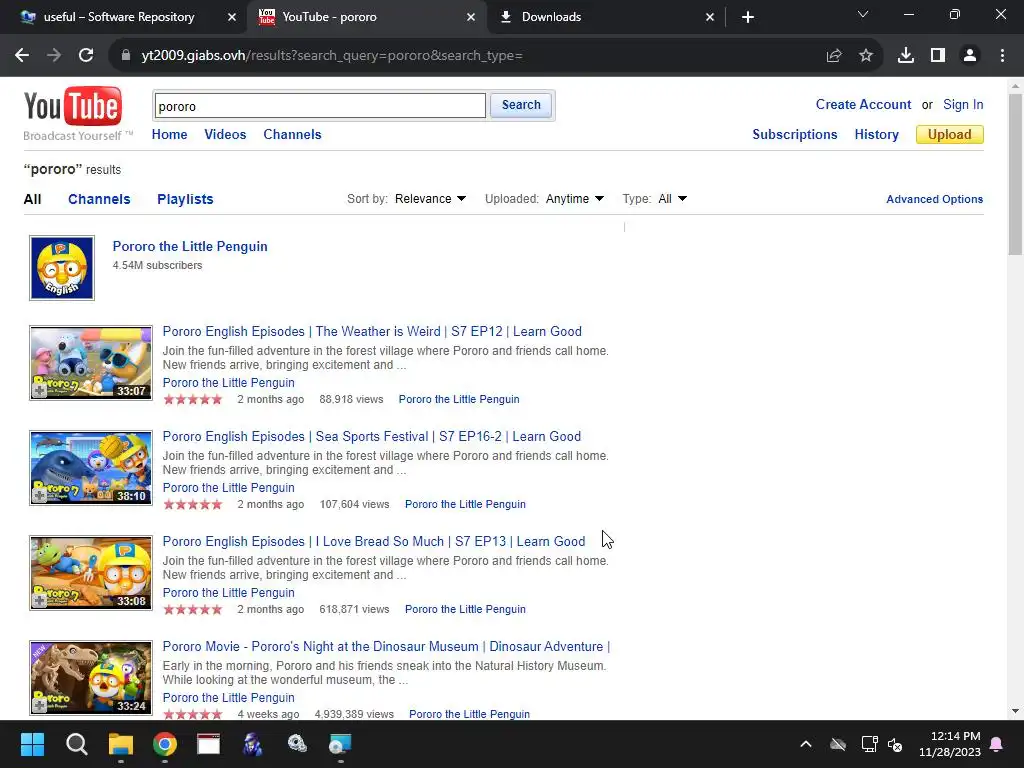Open the 33:08 I Love Bread thumbnail

click(x=91, y=573)
